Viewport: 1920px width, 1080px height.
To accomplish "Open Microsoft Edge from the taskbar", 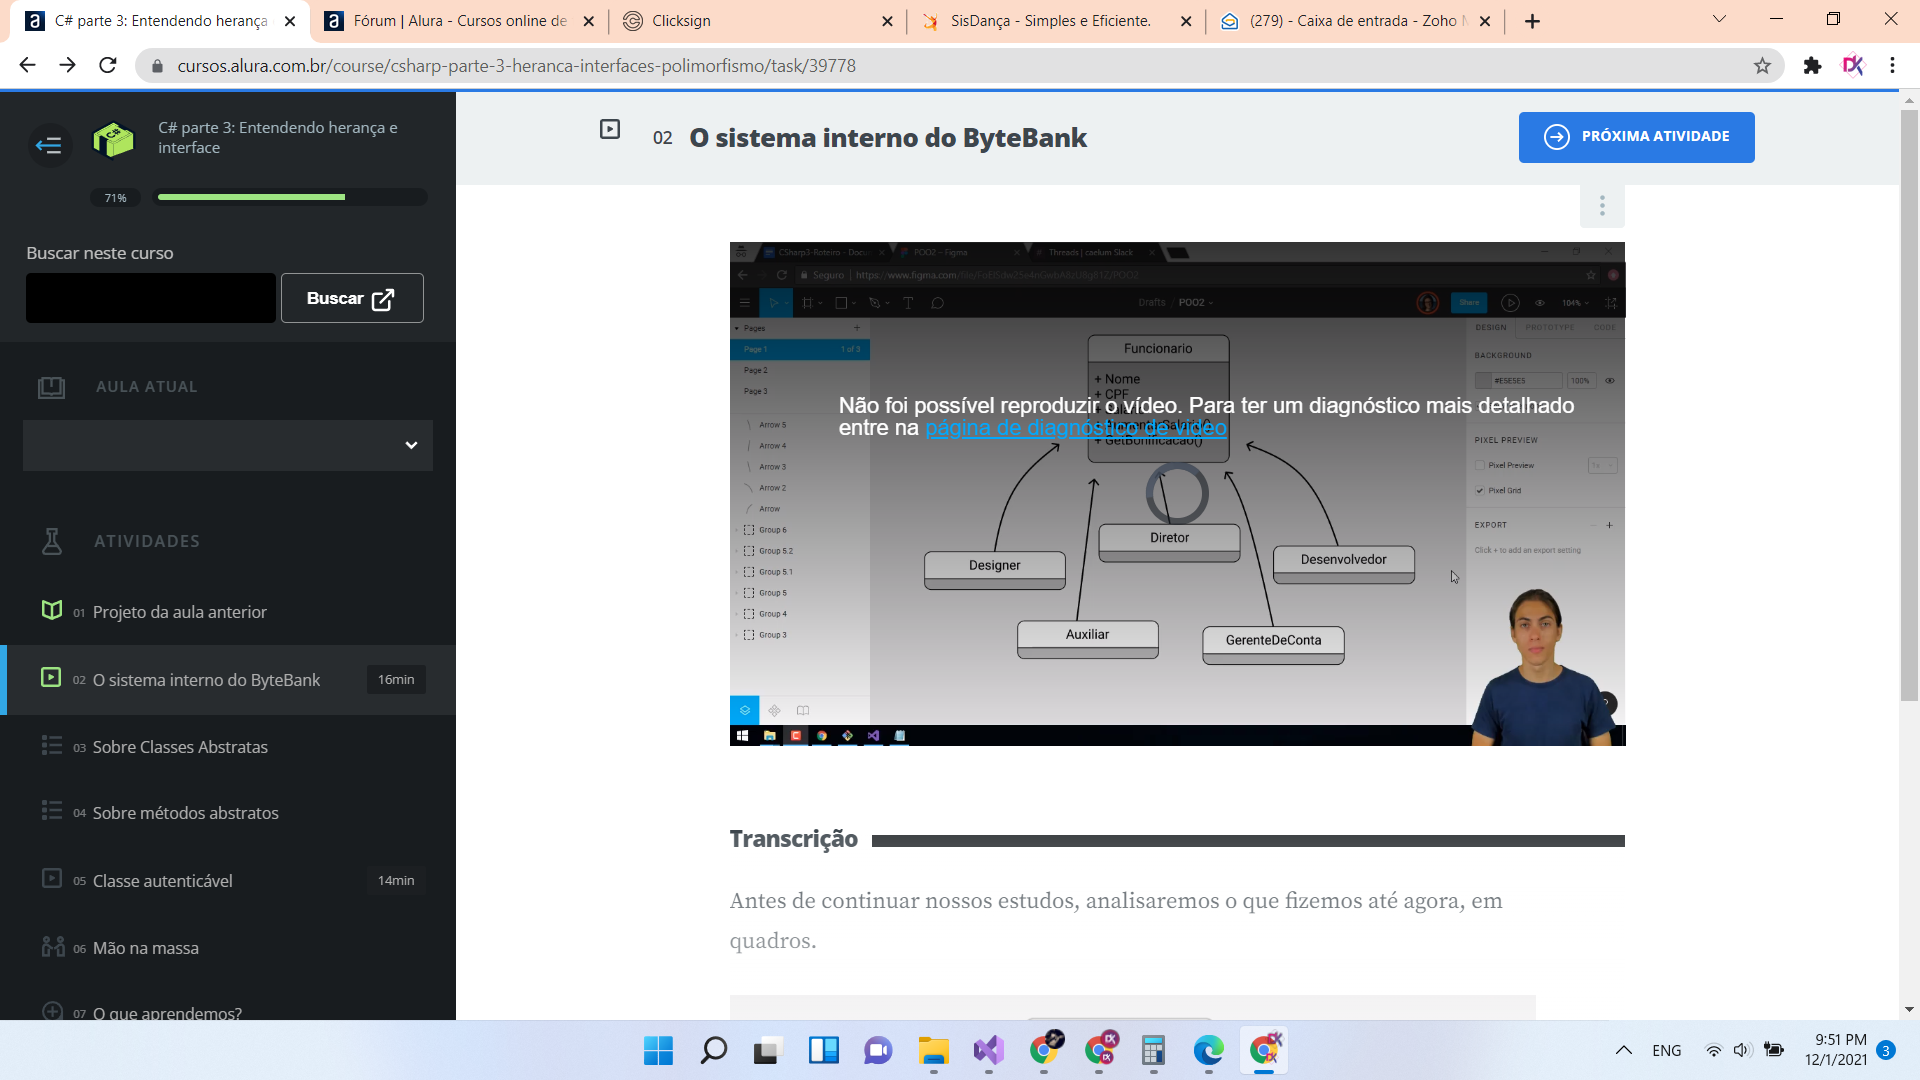I will [1208, 1051].
